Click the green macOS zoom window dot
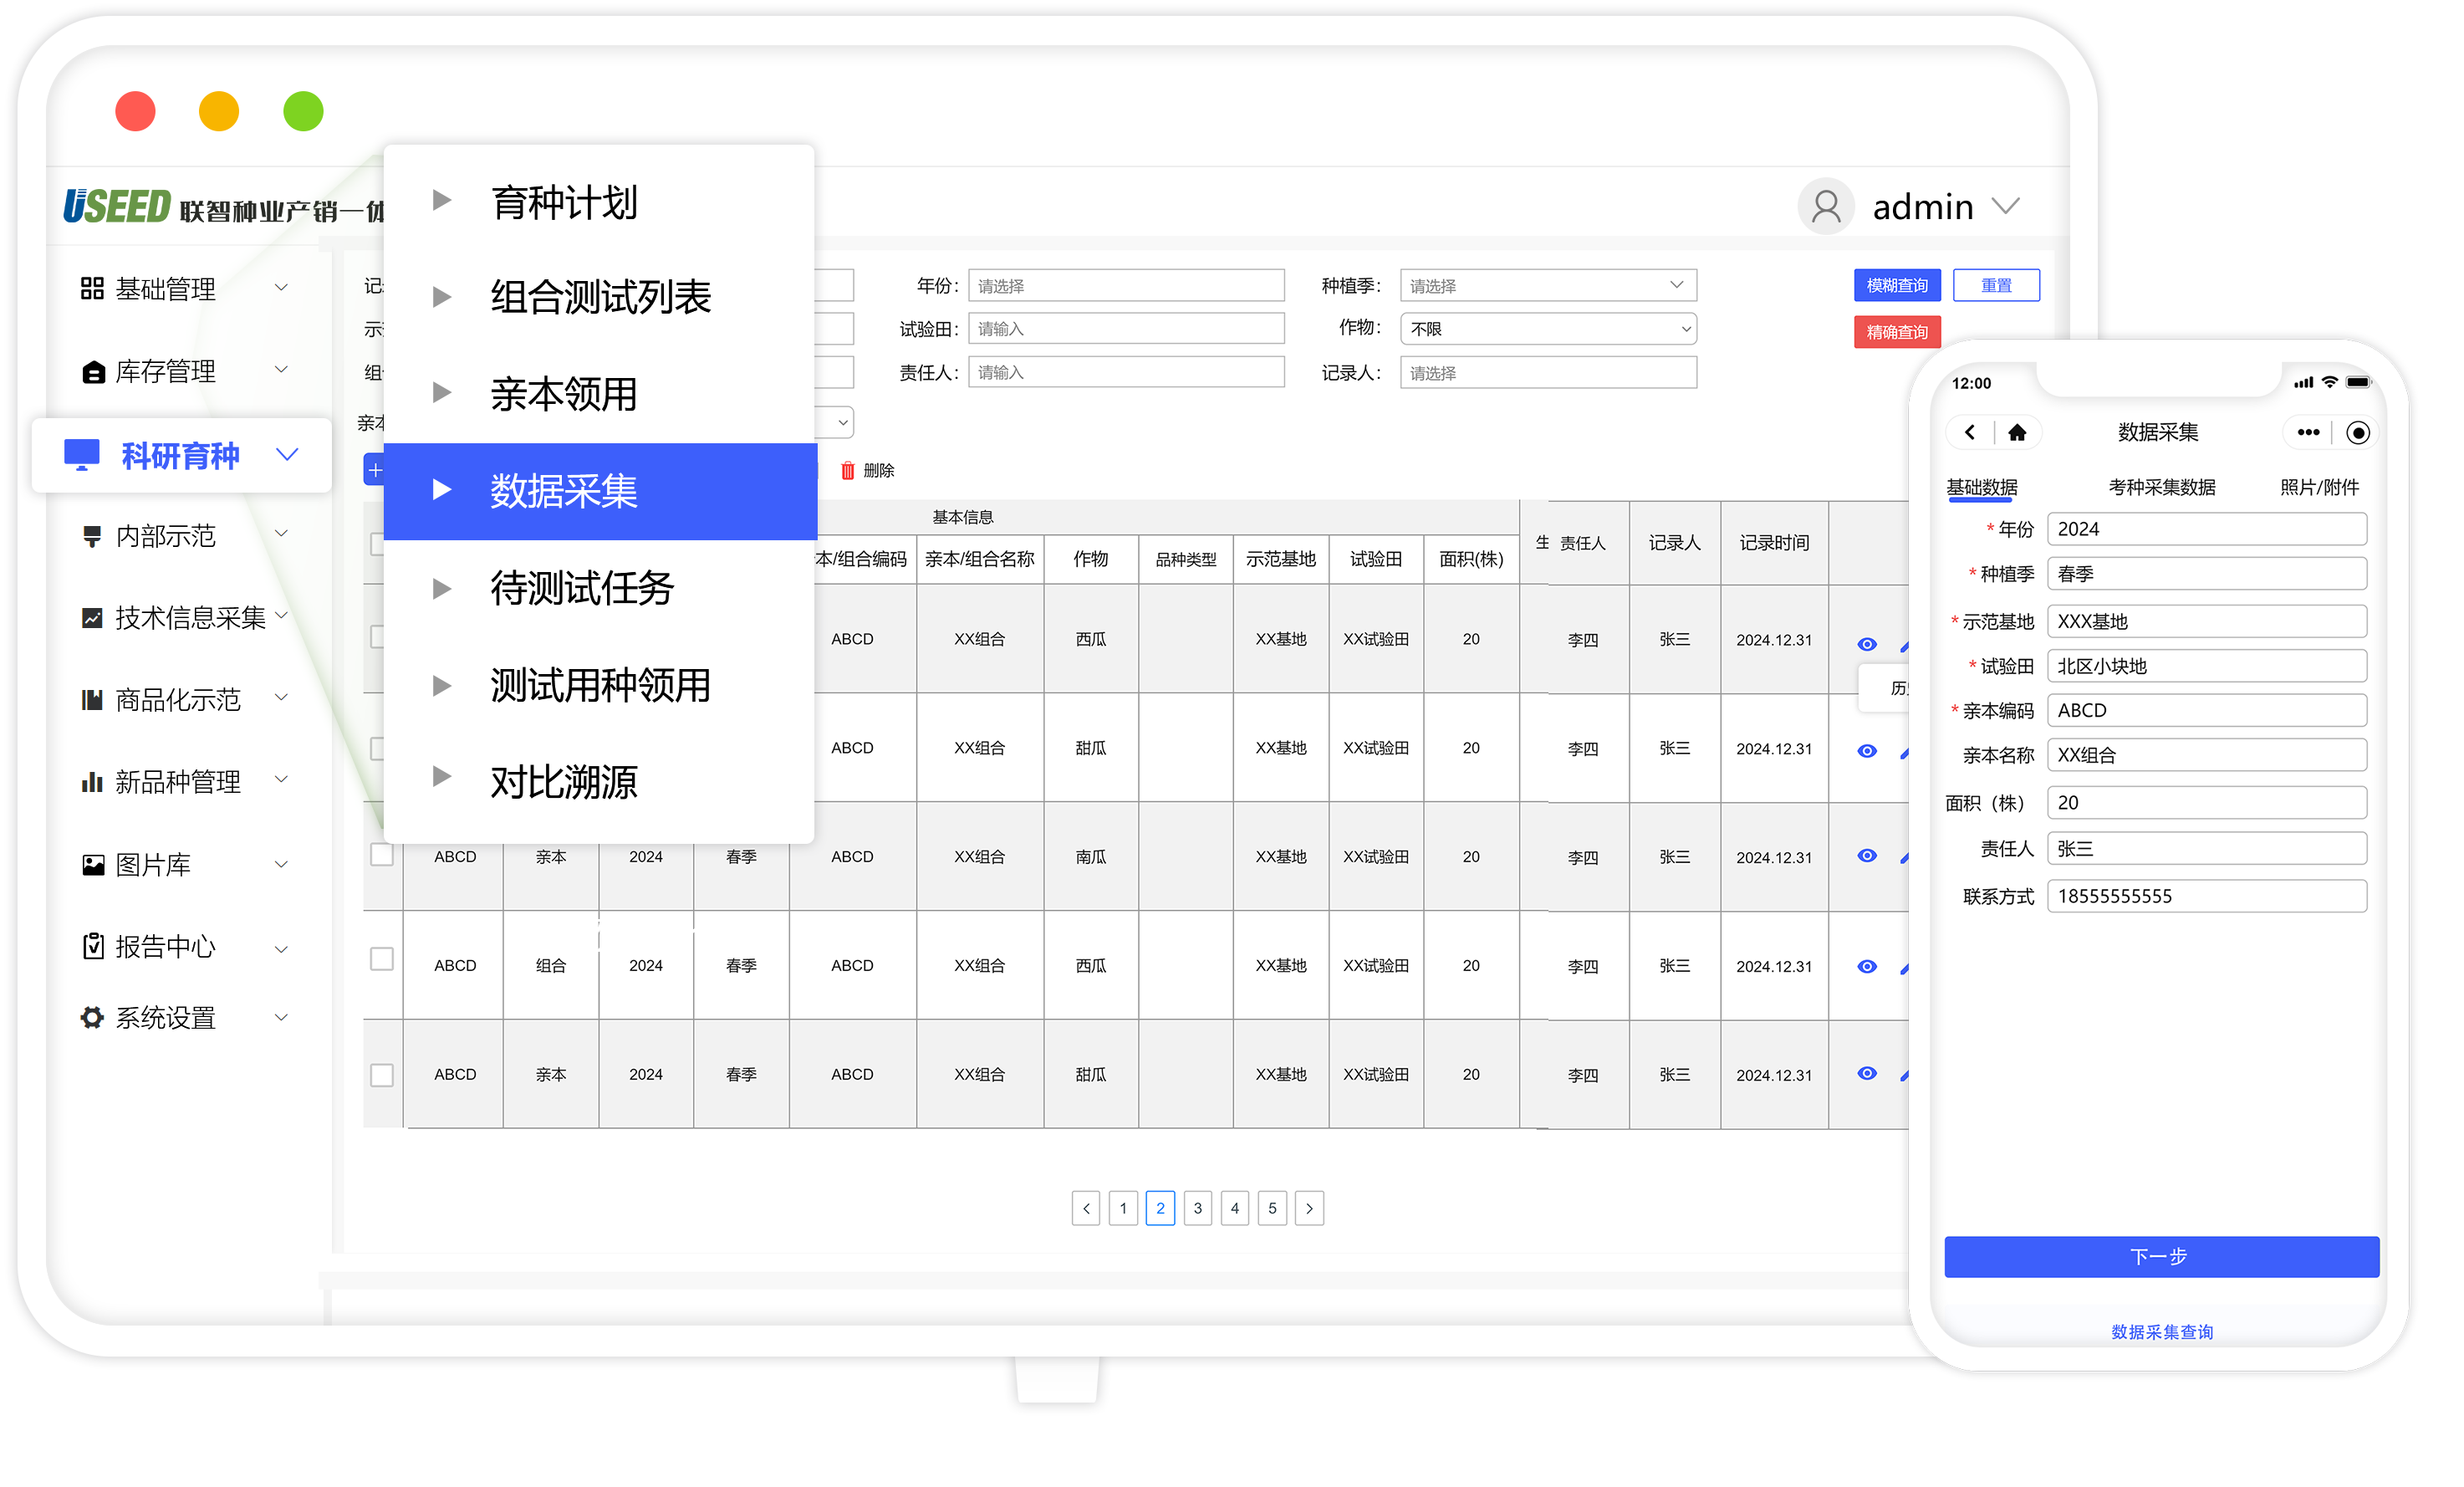Image resolution: width=2464 pixels, height=1487 pixels. [303, 110]
